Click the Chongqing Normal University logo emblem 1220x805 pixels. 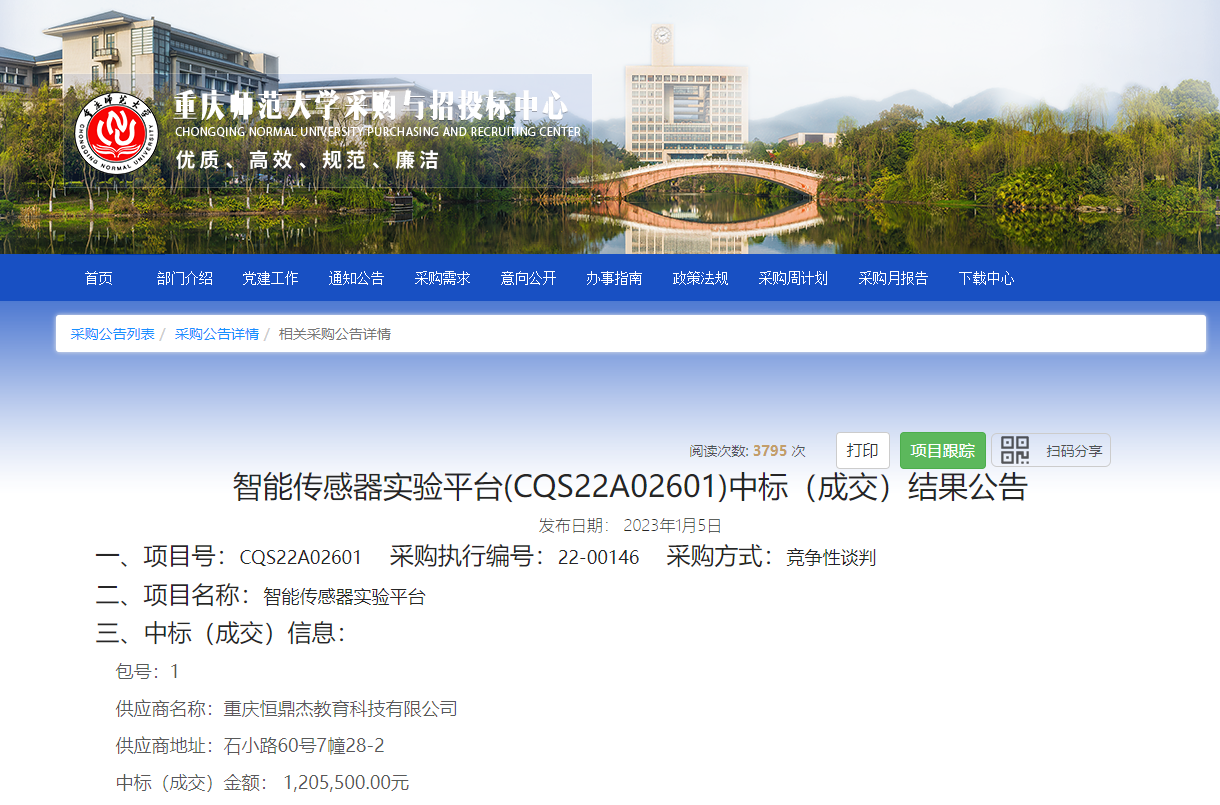coord(118,133)
